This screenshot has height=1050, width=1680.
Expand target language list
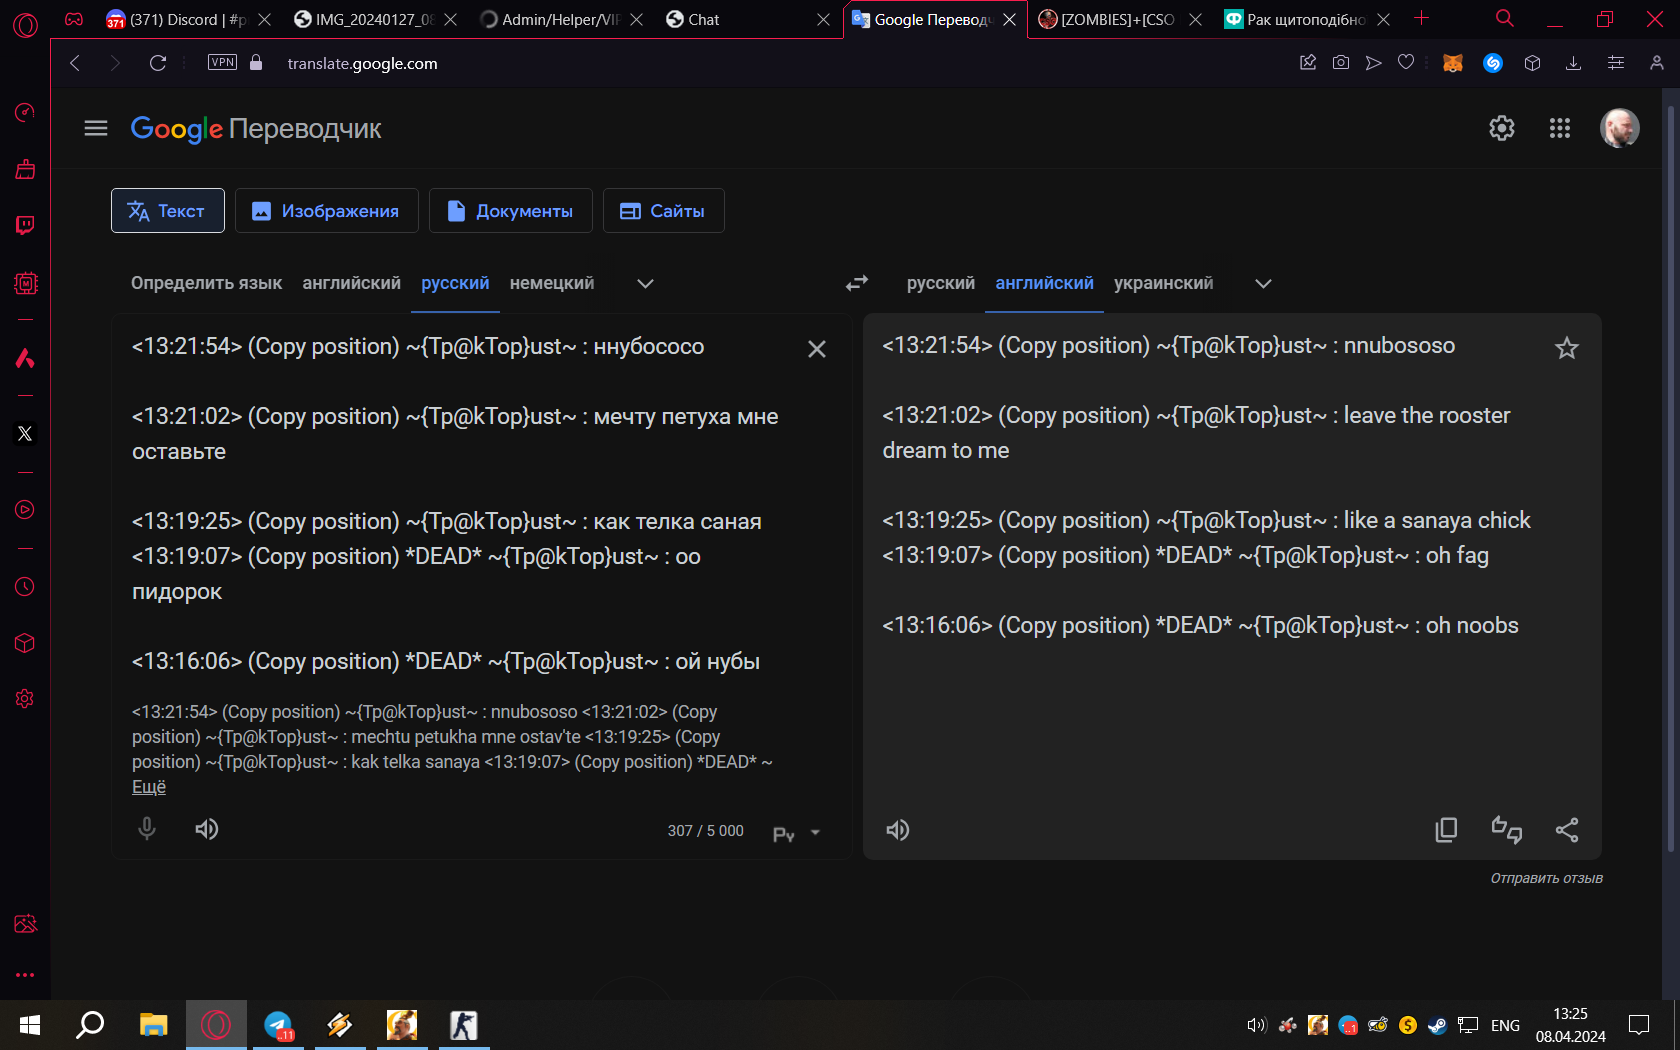coord(1263,284)
